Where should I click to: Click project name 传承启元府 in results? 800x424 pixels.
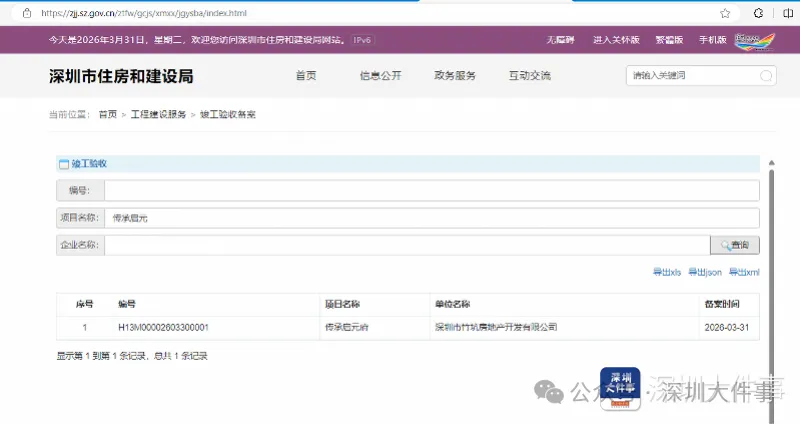pyautogui.click(x=346, y=328)
